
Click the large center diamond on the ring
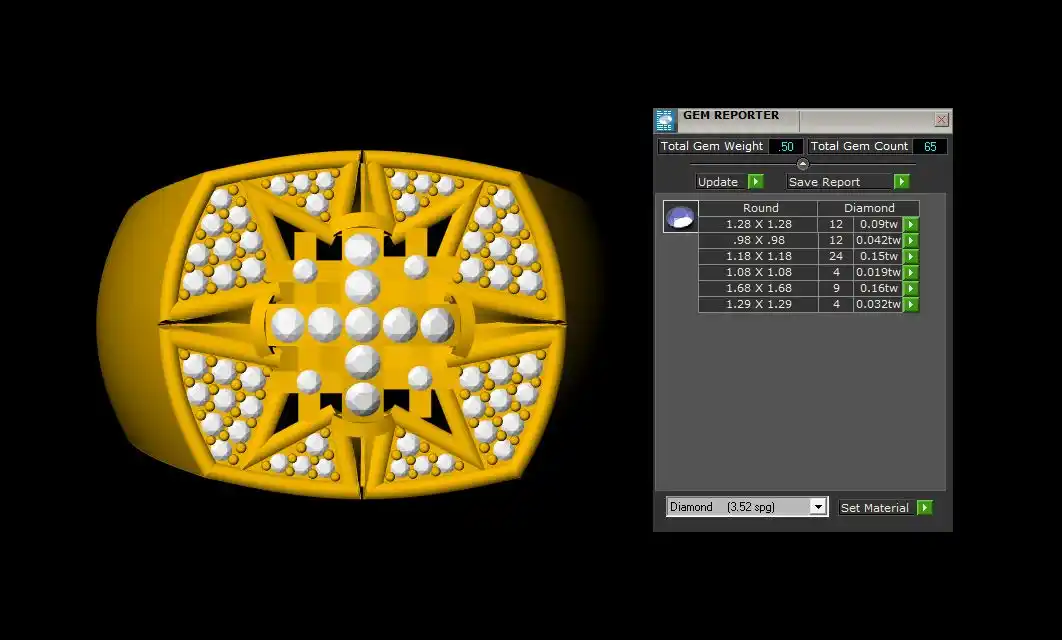pyautogui.click(x=362, y=325)
